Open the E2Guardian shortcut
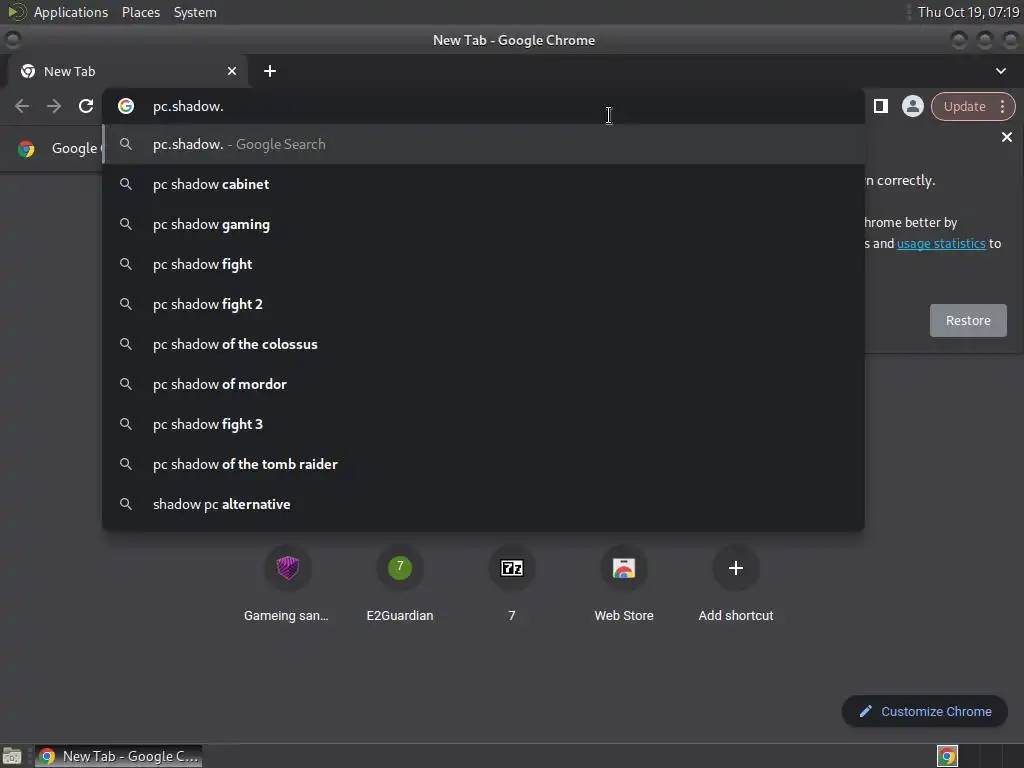The image size is (1024, 768). [x=400, y=583]
